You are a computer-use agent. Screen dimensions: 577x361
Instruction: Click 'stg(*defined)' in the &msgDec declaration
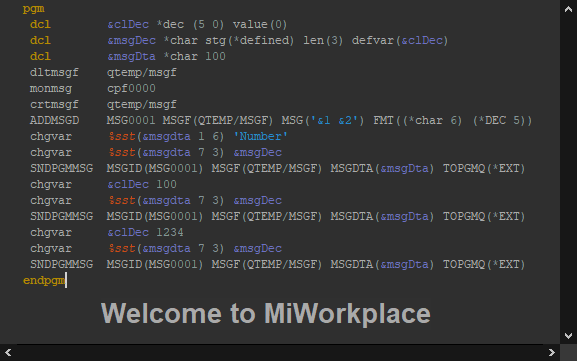tap(249, 40)
